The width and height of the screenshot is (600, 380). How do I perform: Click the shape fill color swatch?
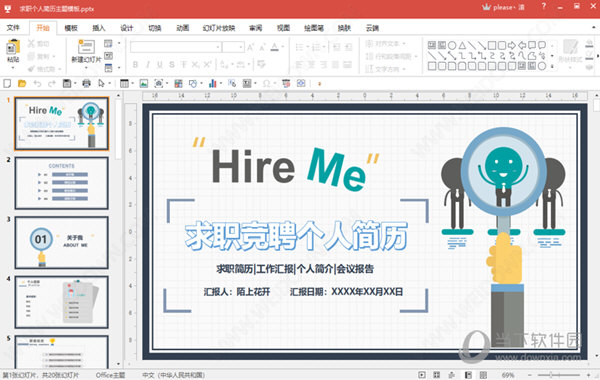pos(589,44)
